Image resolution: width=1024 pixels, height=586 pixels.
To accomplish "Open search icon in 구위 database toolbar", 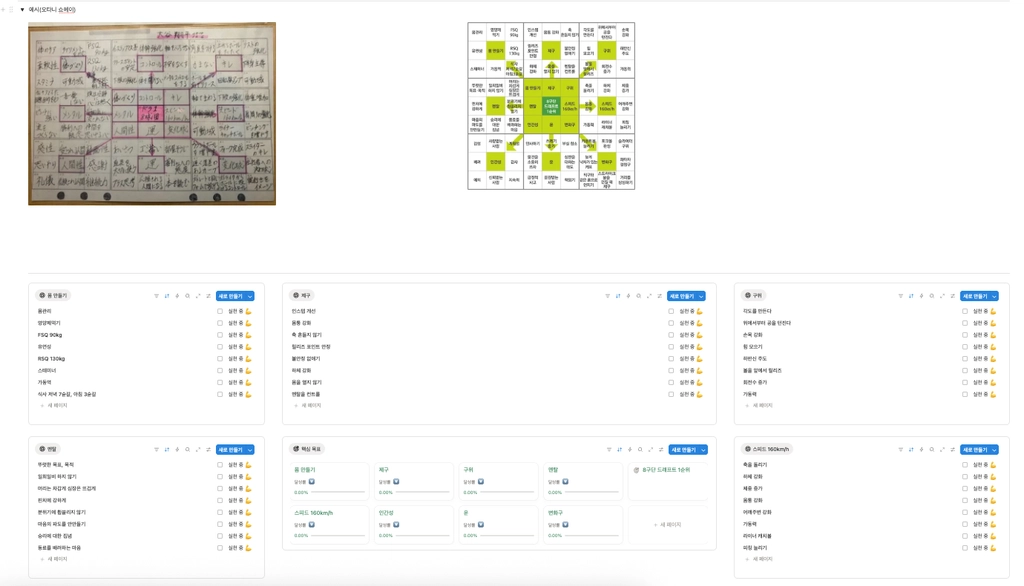I will 932,296.
